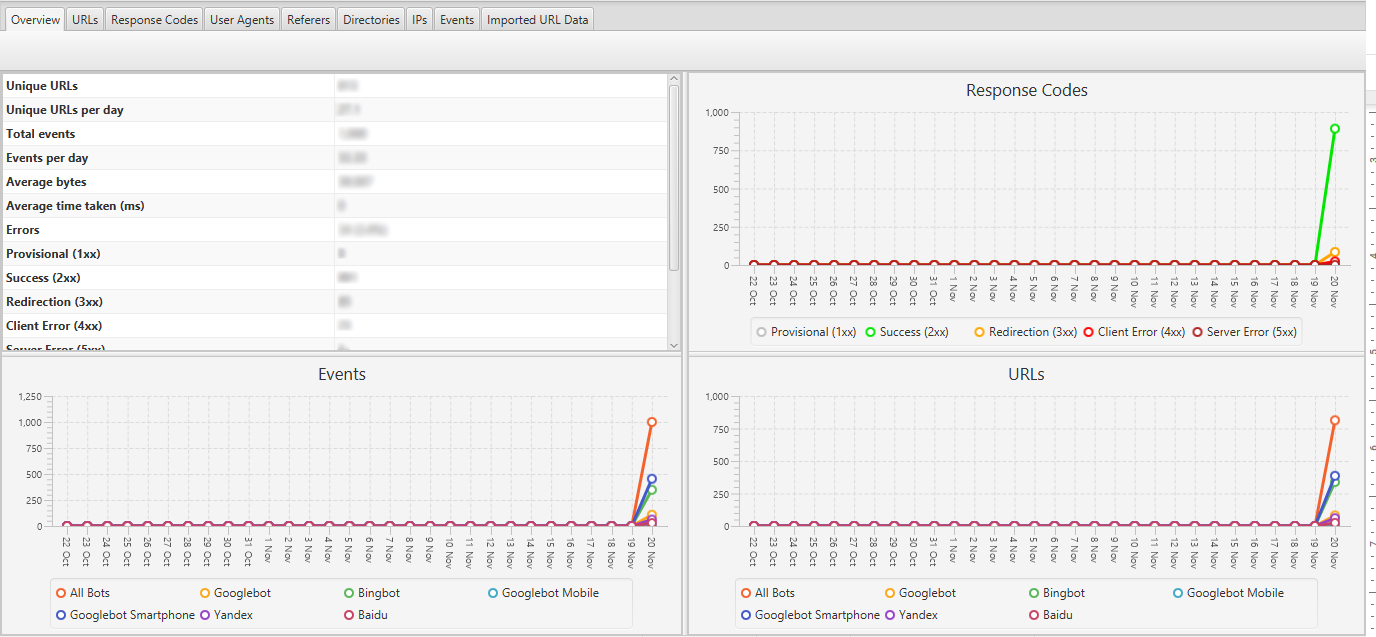Select the User Agents tab
Image resolution: width=1376 pixels, height=637 pixels.
coord(241,20)
